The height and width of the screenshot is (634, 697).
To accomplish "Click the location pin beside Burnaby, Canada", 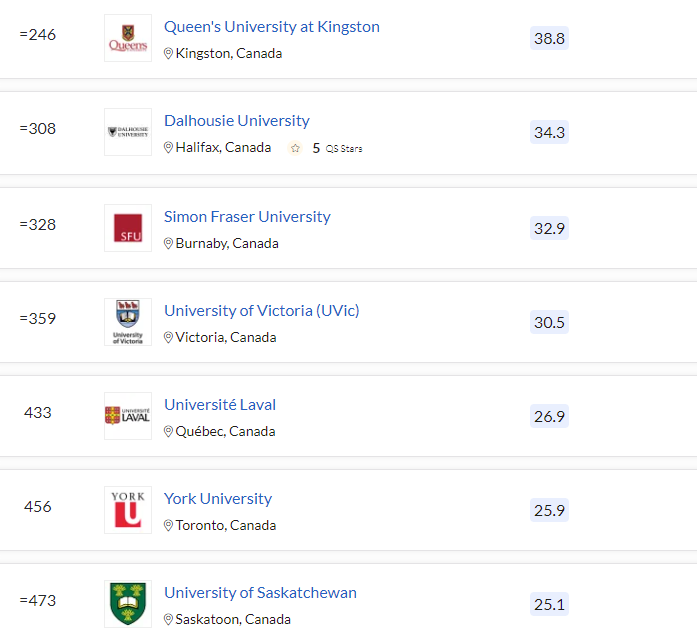I will point(168,244).
